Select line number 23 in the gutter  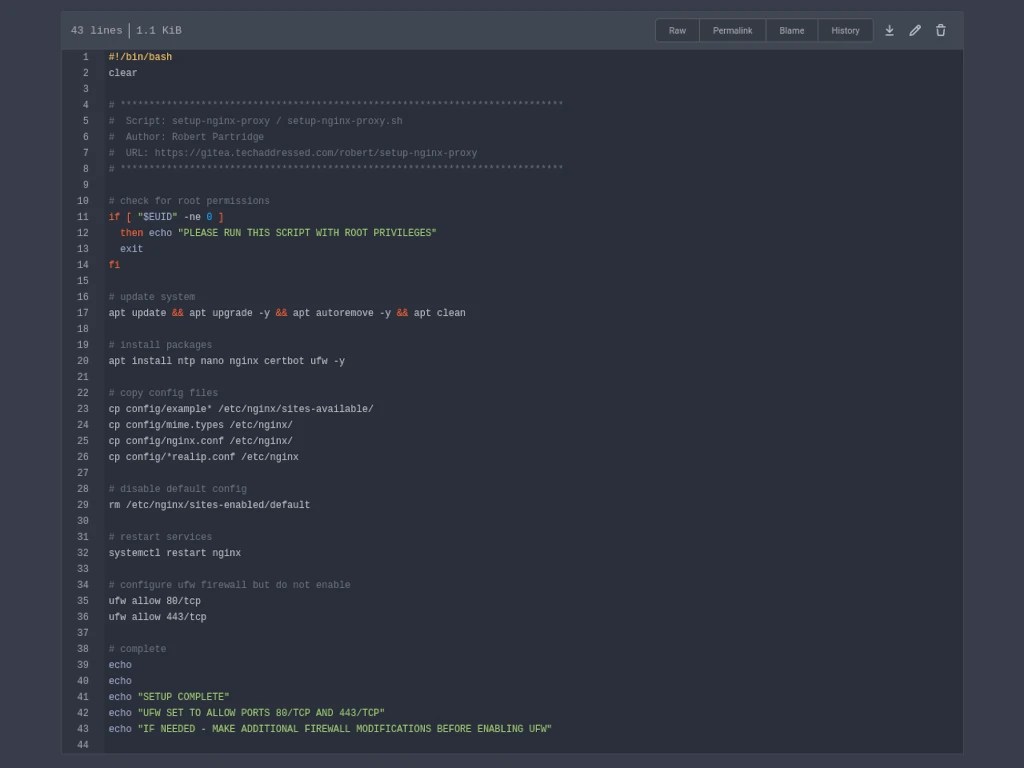83,409
